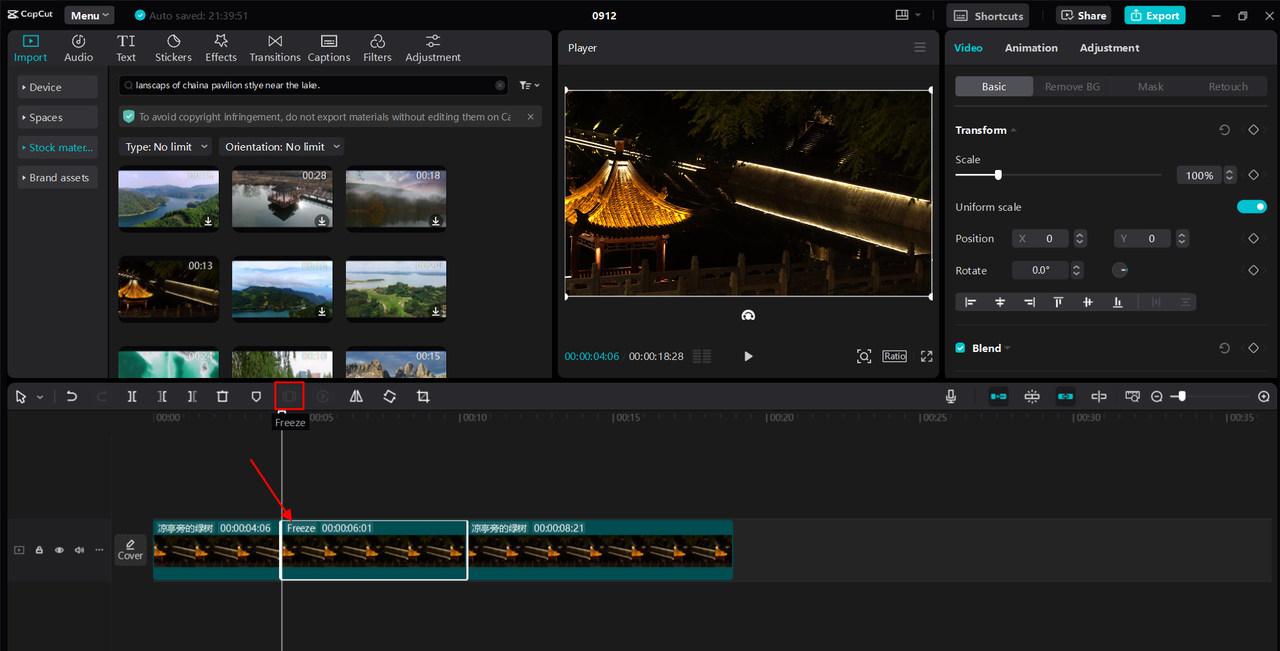Mute the video track audio
Viewport: 1280px width, 651px height.
pos(79,550)
